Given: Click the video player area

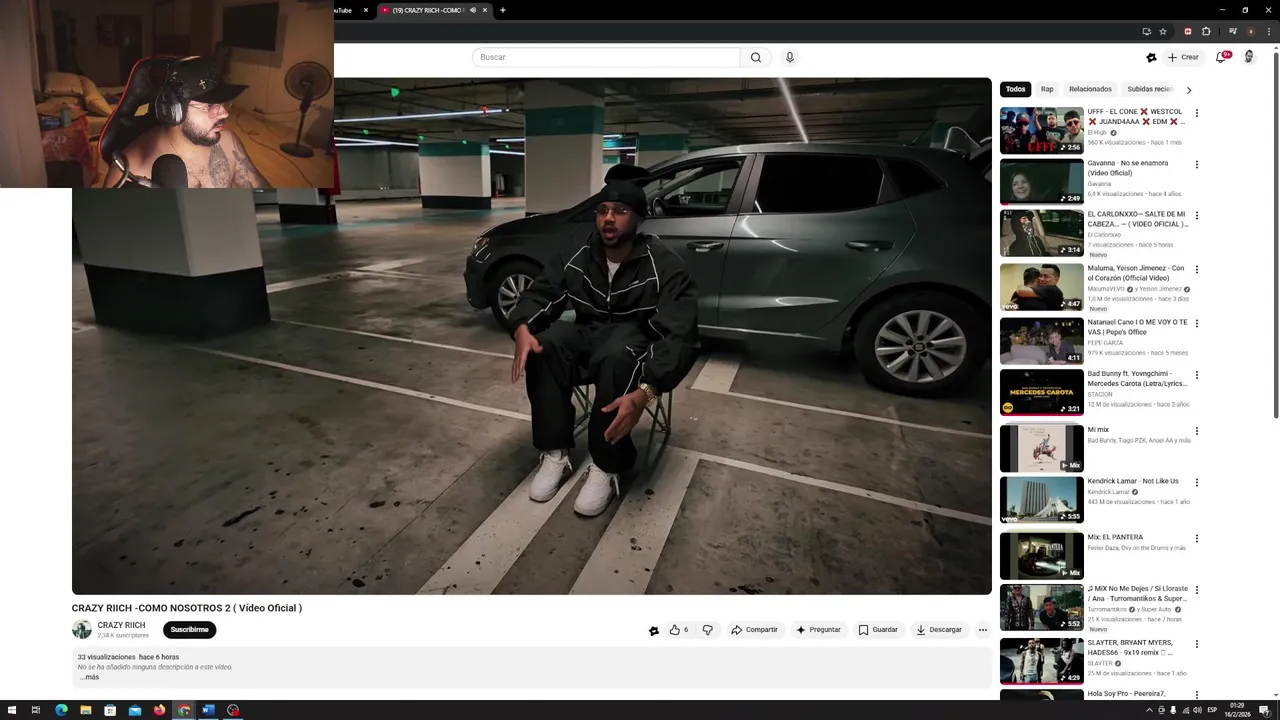Looking at the screenshot, I should (x=531, y=336).
